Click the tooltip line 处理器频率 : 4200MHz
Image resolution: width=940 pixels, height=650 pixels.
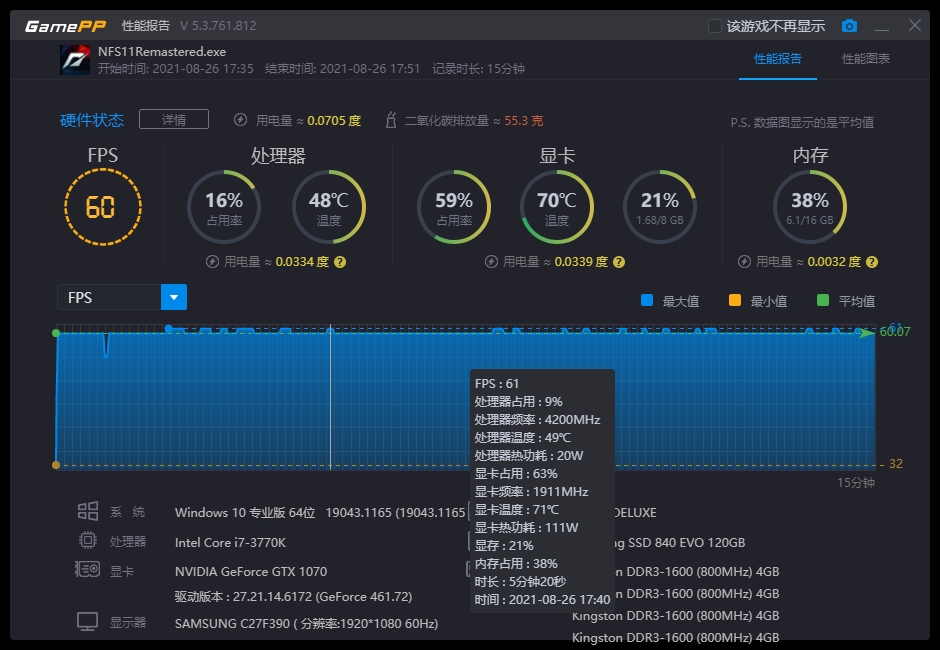[537, 420]
